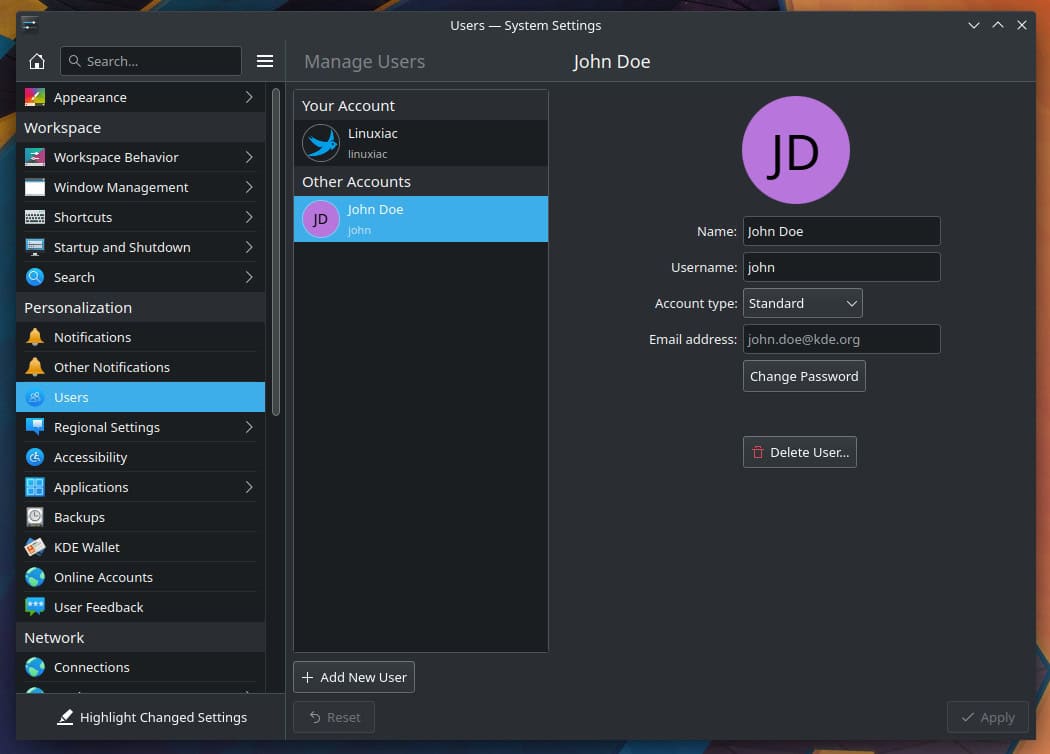This screenshot has height=754, width=1050.
Task: Click John Doe's large purple avatar
Action: tap(795, 150)
